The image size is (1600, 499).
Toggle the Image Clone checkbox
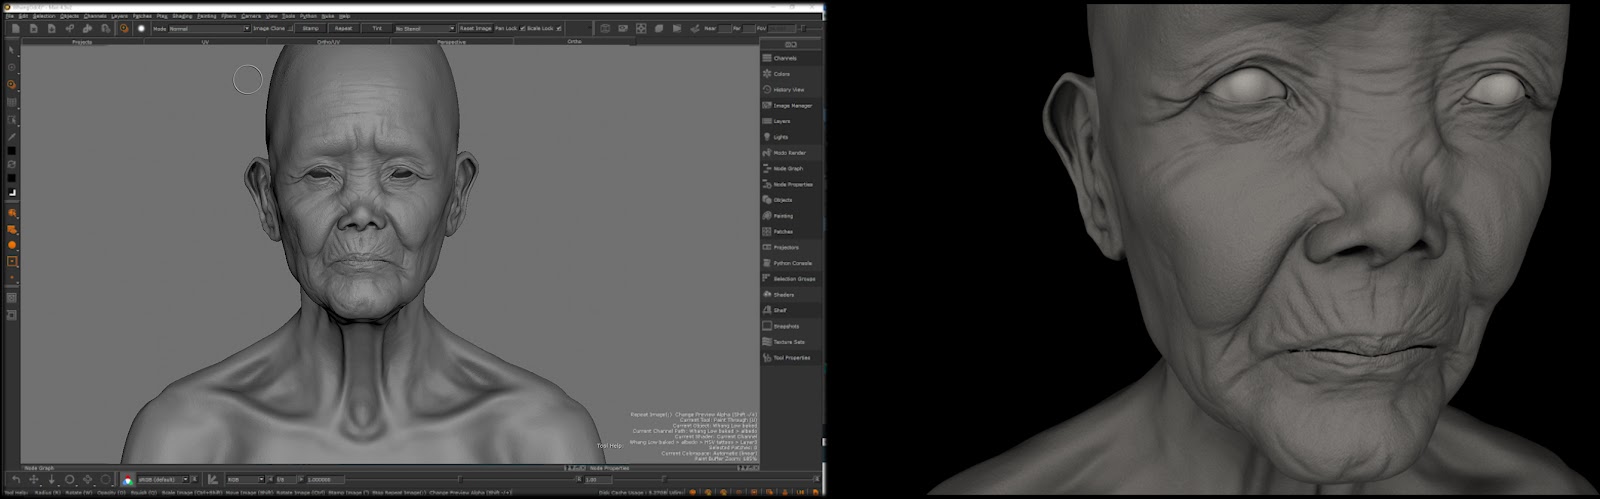point(290,28)
